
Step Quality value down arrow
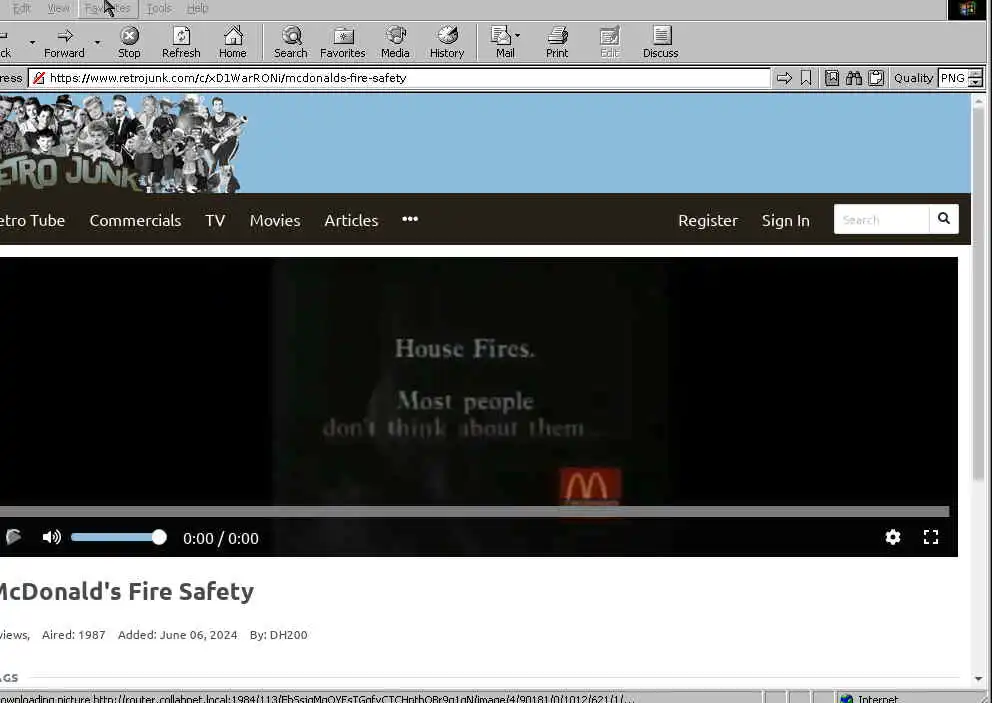pyautogui.click(x=976, y=82)
